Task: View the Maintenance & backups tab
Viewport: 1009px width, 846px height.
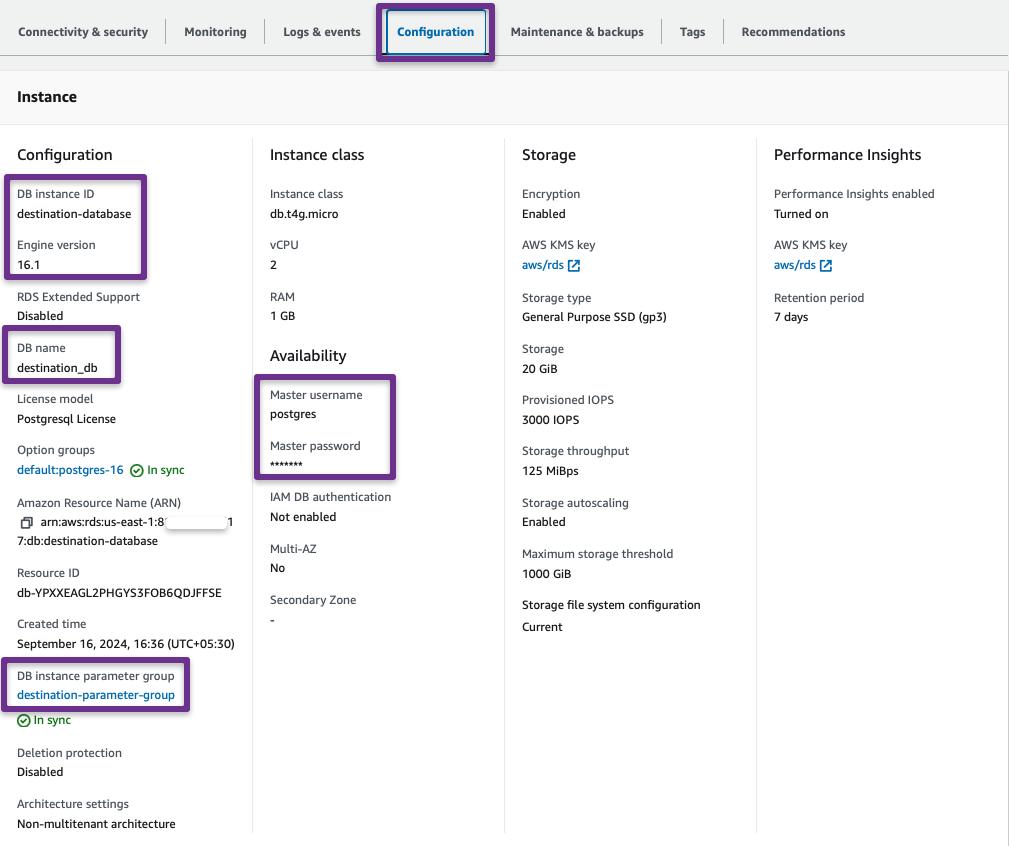Action: [x=577, y=31]
